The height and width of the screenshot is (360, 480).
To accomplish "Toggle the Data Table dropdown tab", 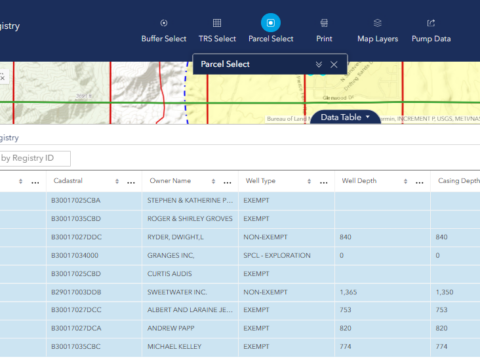I will 345,117.
